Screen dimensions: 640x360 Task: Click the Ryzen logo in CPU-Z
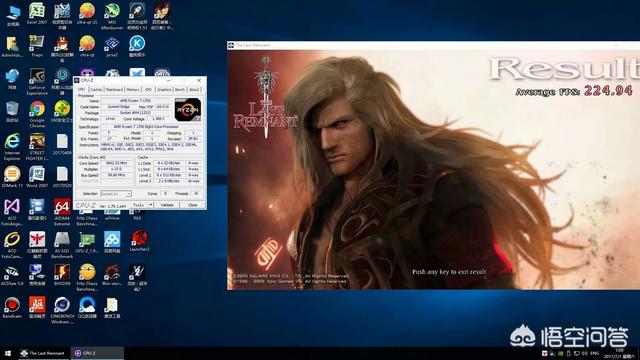pyautogui.click(x=188, y=110)
